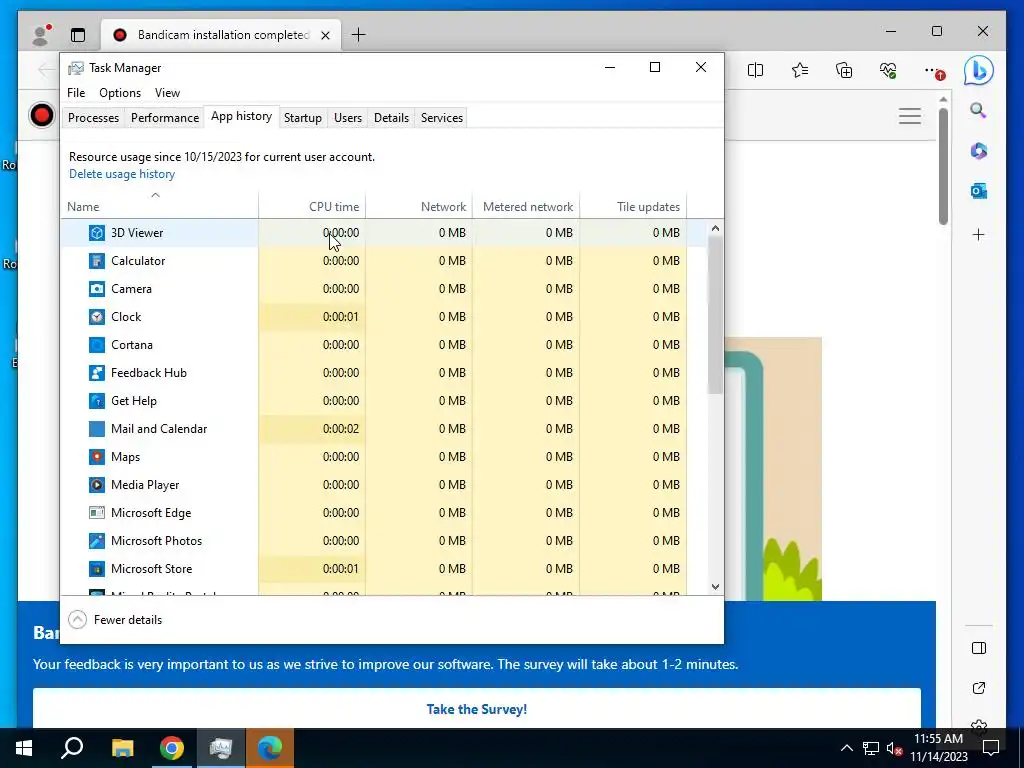Open Edge favorites star icon
Screen dimensions: 1024x768
tap(799, 70)
